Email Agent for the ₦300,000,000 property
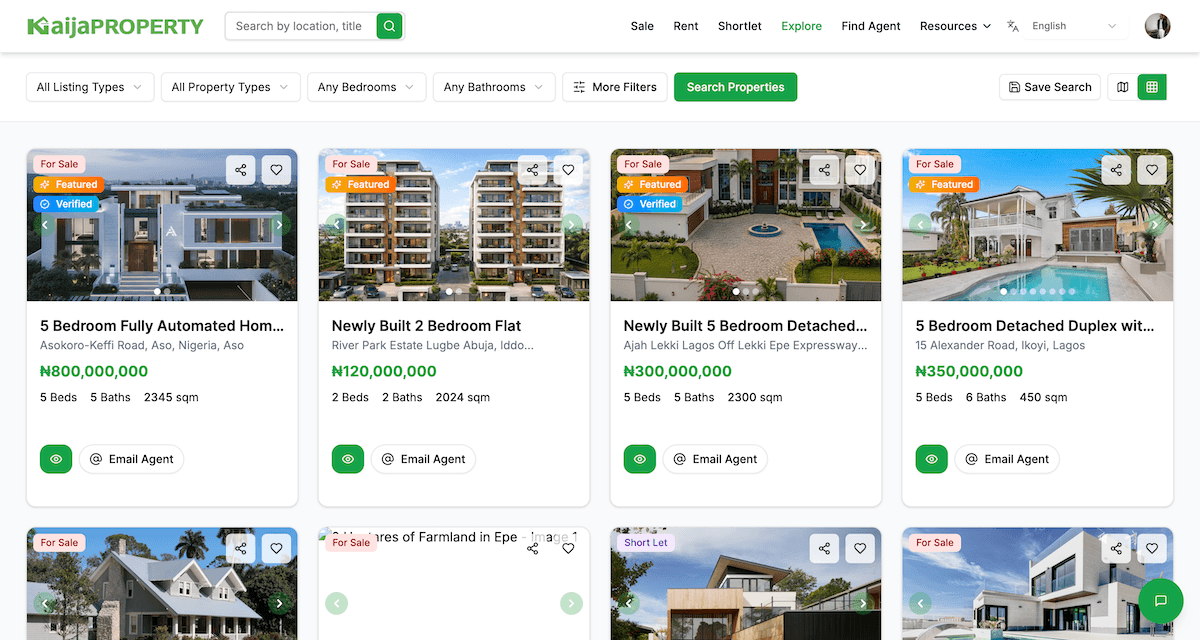1200x640 pixels. 715,459
